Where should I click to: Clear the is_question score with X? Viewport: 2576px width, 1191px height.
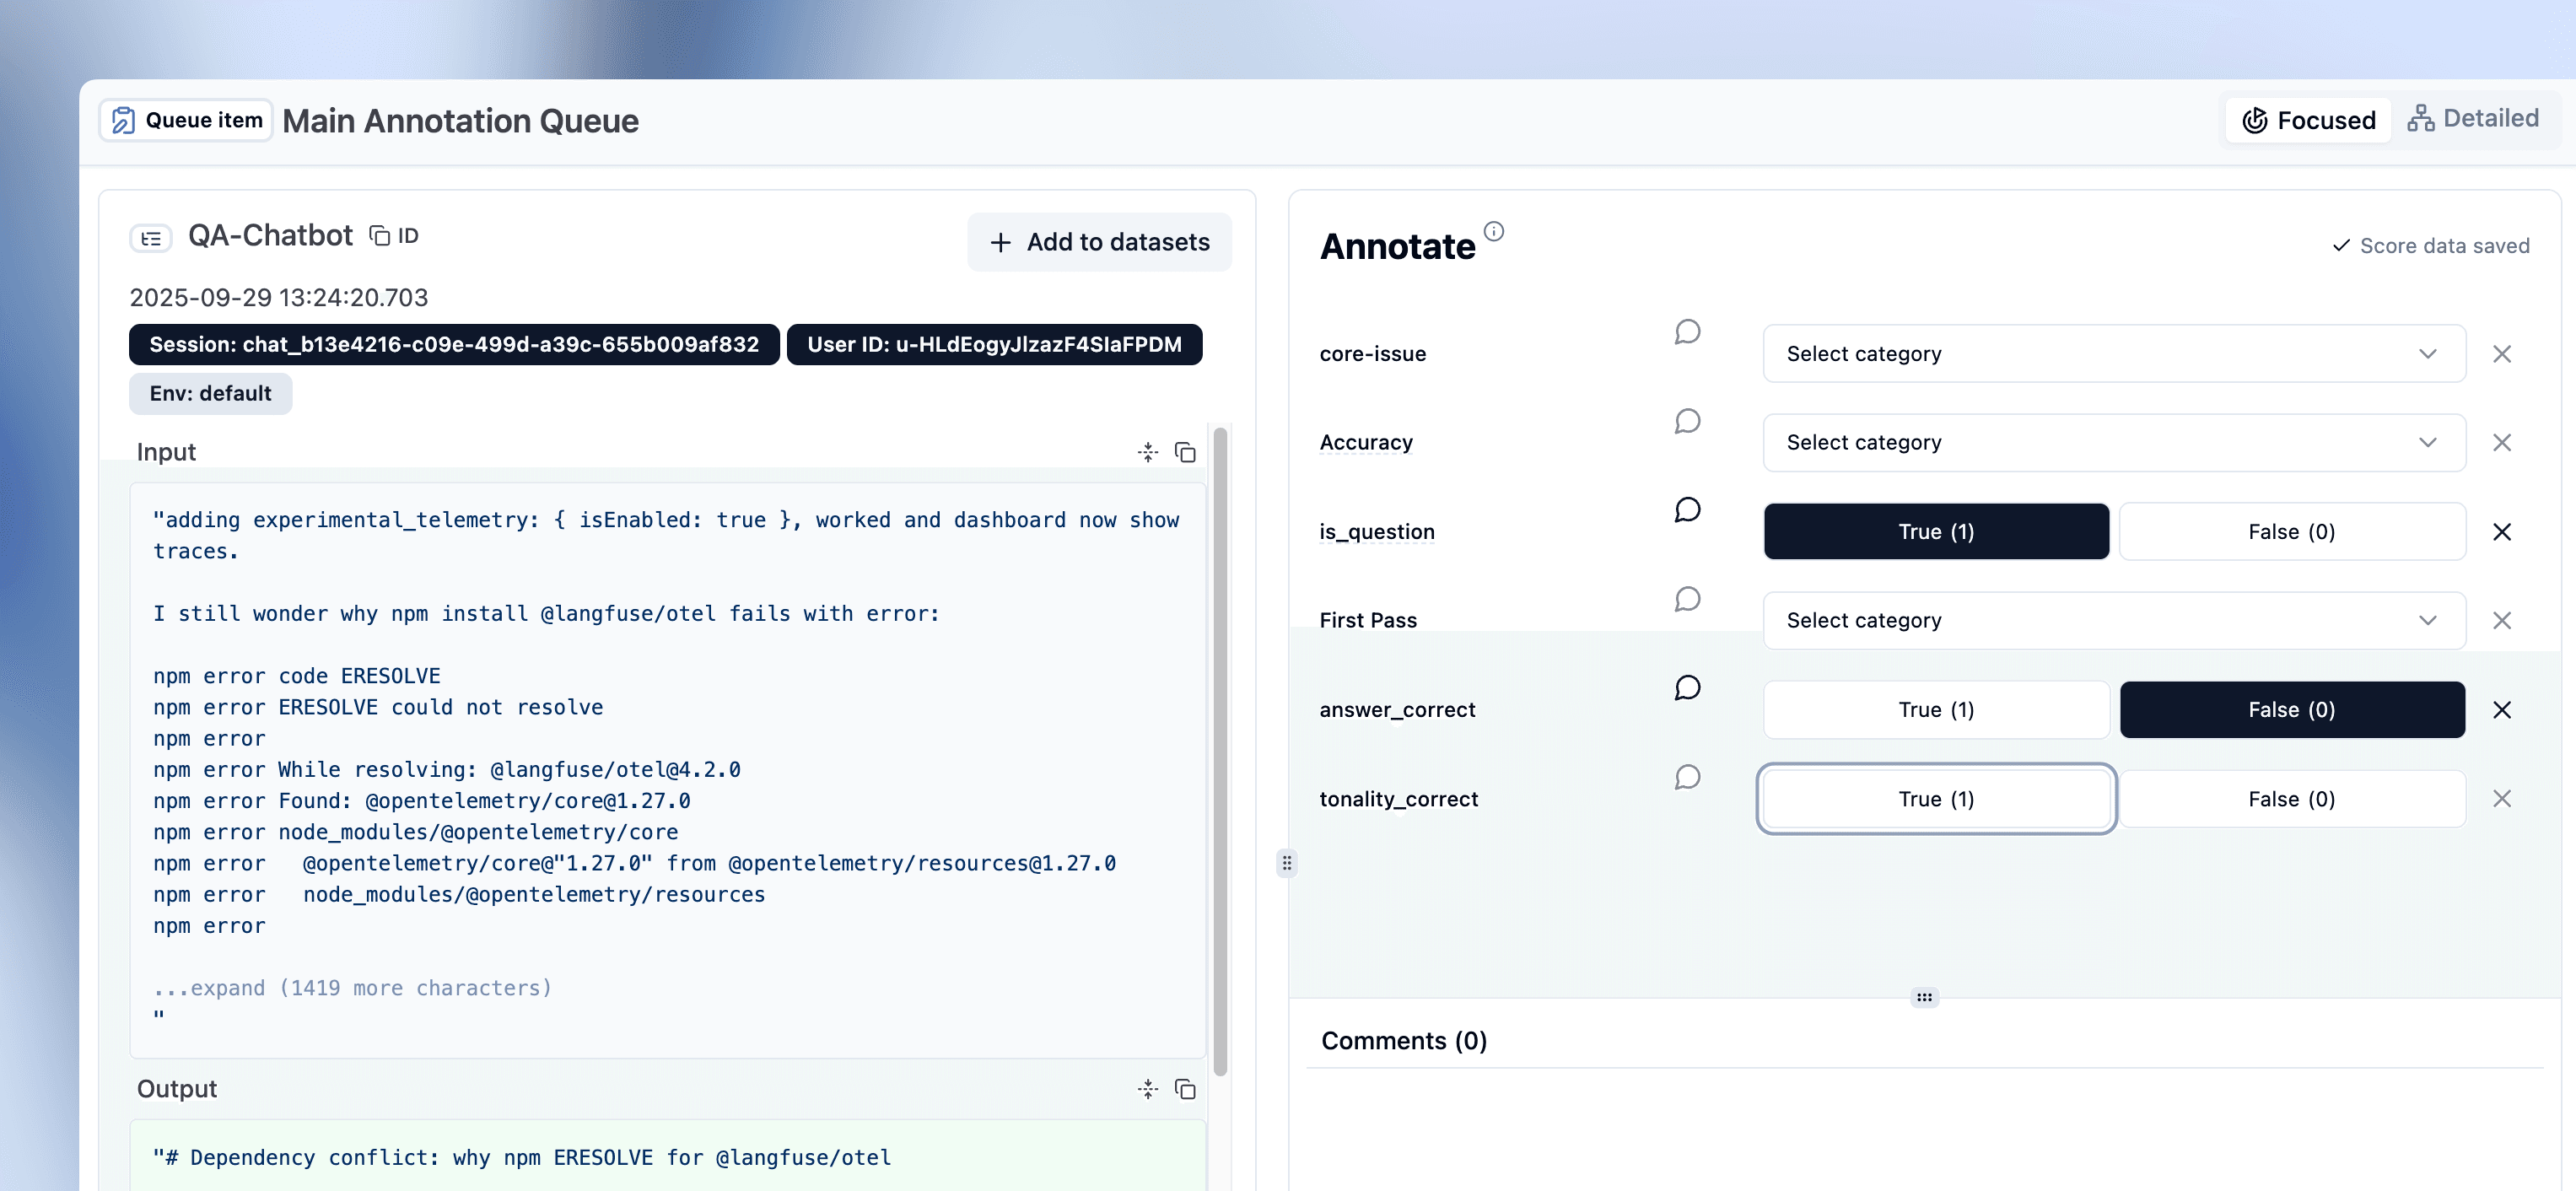point(2501,532)
